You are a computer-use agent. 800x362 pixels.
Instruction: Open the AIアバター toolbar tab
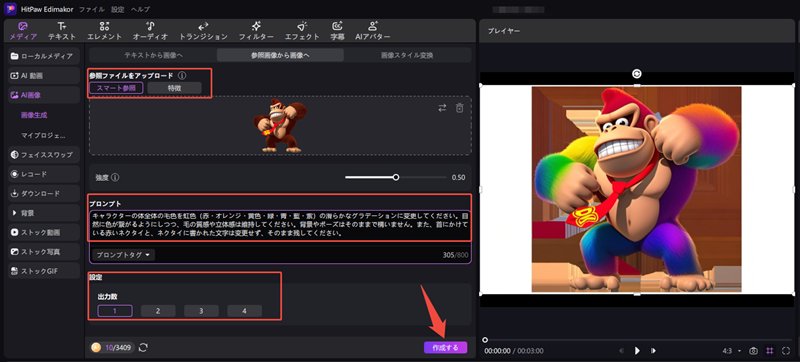[373, 31]
